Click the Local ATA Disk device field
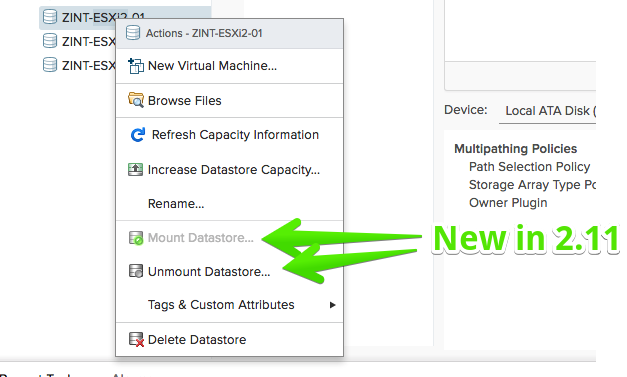Image resolution: width=627 pixels, height=377 pixels. 547,111
